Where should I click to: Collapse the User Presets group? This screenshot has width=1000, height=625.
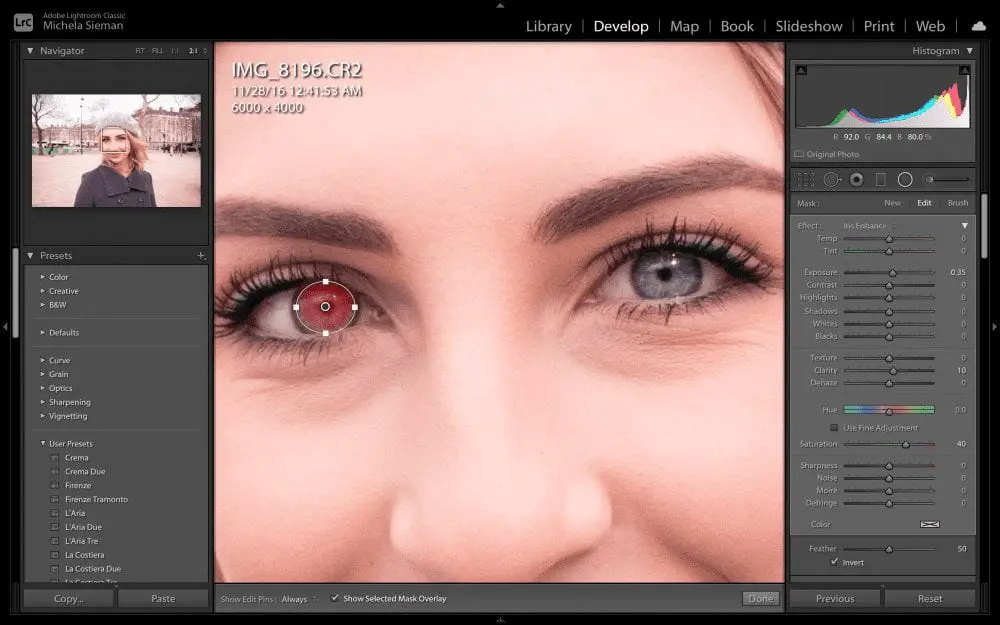43,443
